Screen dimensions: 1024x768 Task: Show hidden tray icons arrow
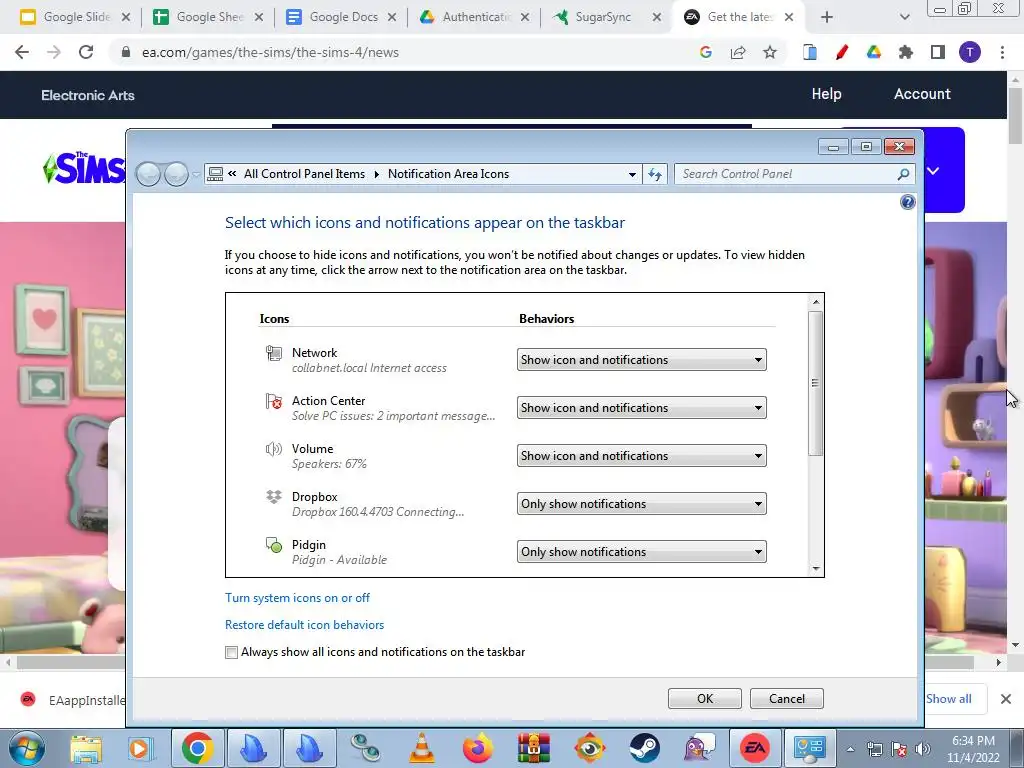point(850,749)
